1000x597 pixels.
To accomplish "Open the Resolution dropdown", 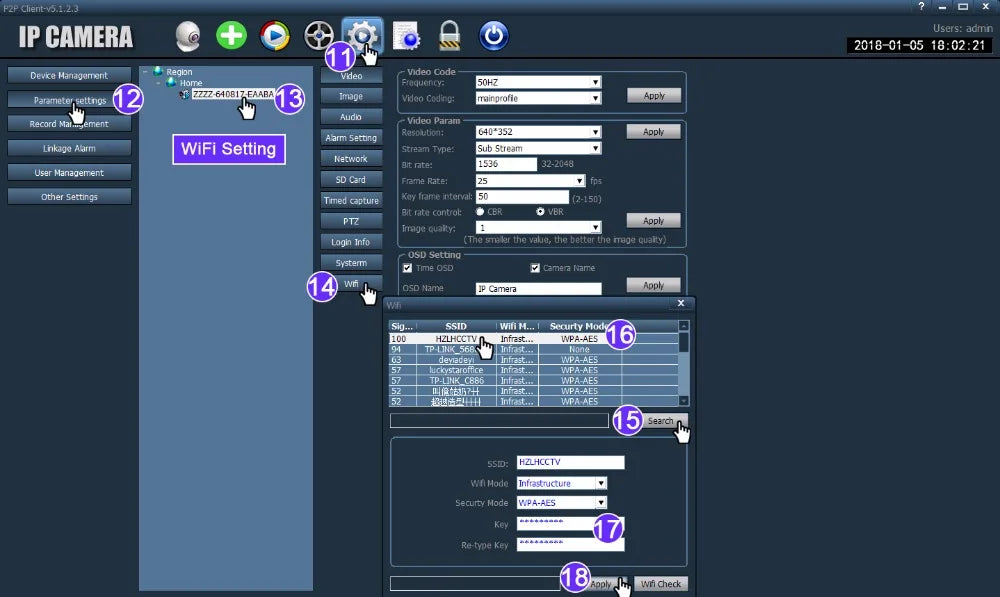I will pyautogui.click(x=538, y=132).
